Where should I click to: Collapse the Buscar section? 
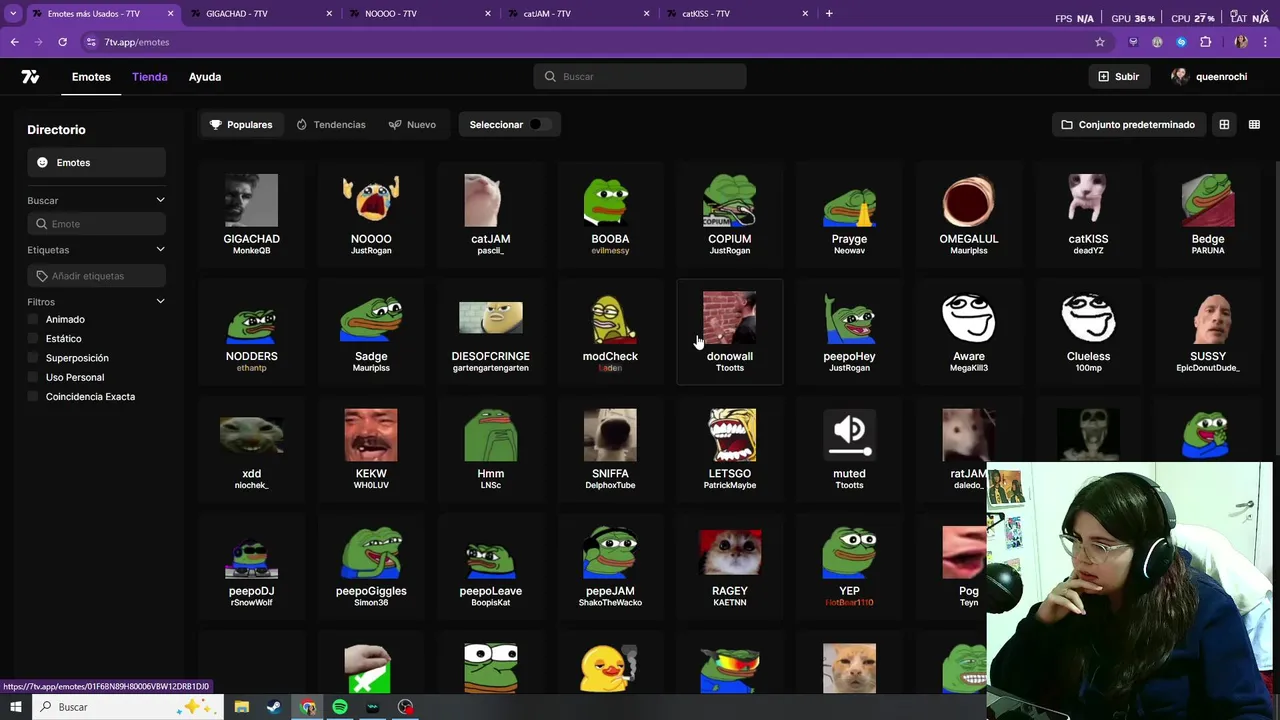[x=160, y=201]
